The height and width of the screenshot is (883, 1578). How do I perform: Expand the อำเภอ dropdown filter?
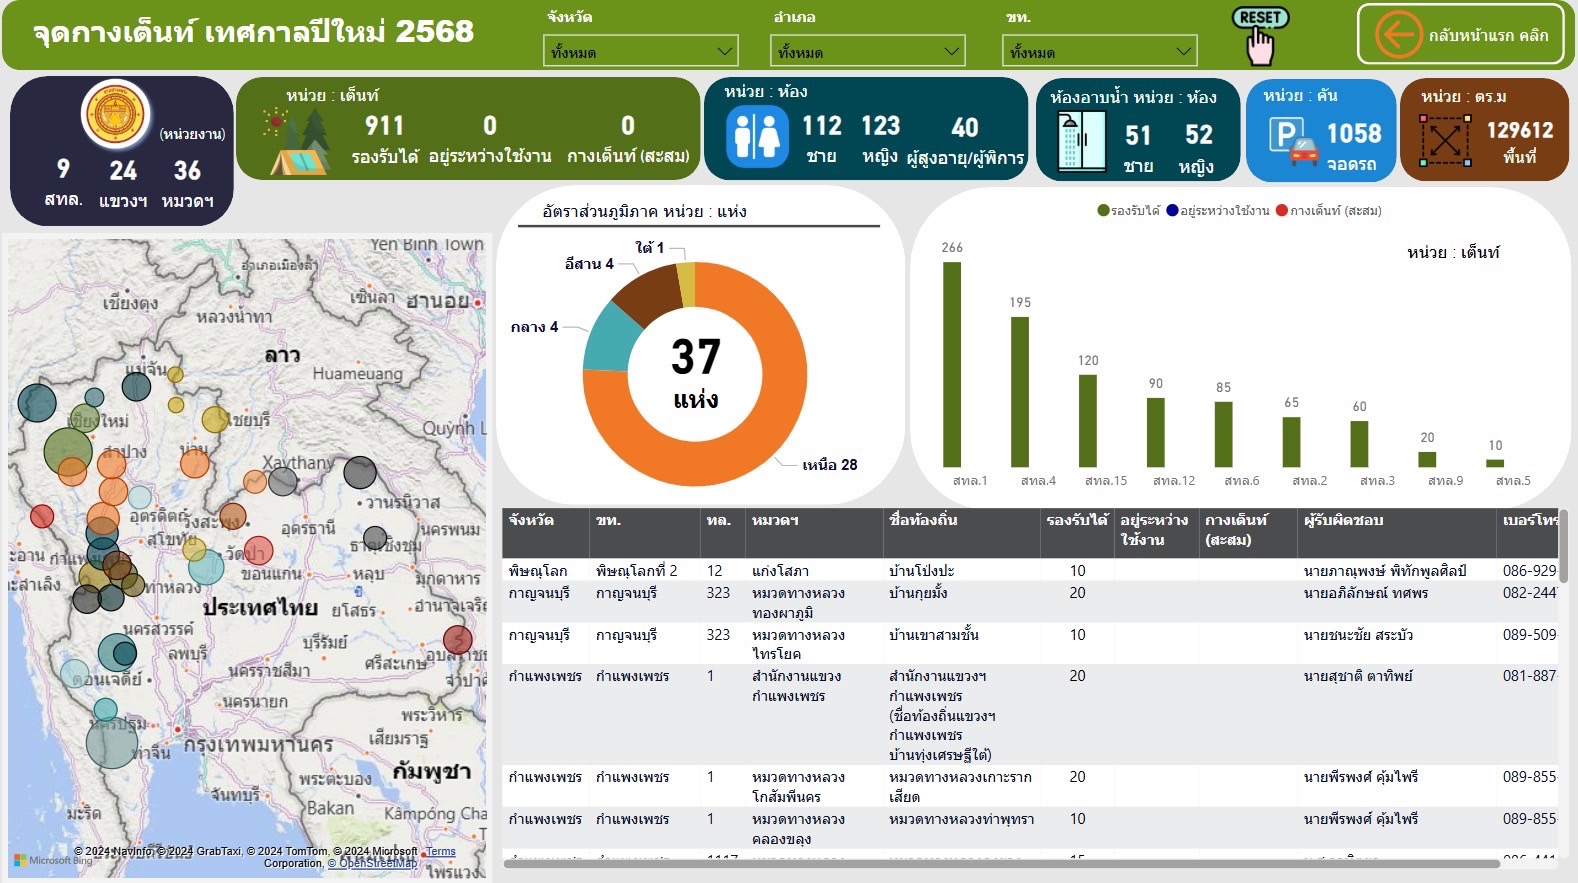click(868, 51)
